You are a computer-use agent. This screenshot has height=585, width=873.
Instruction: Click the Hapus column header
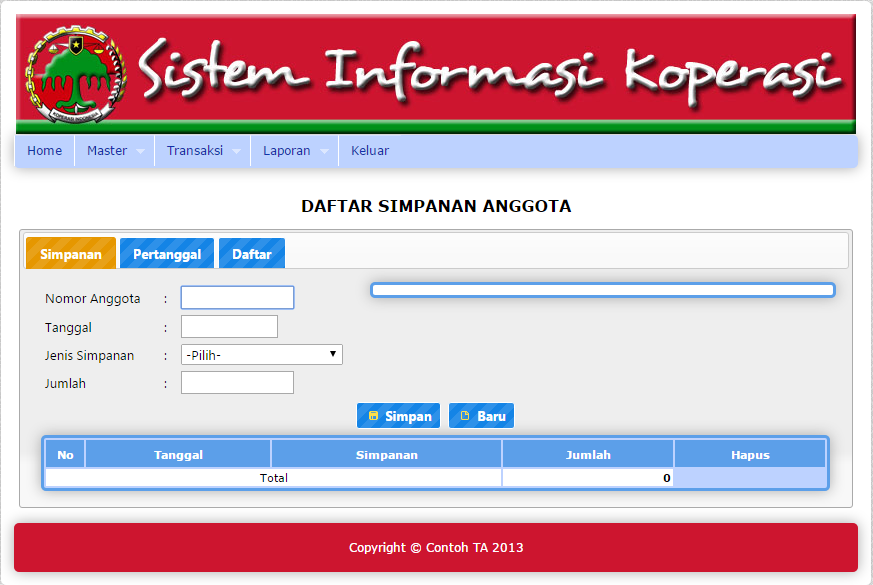pyautogui.click(x=750, y=455)
